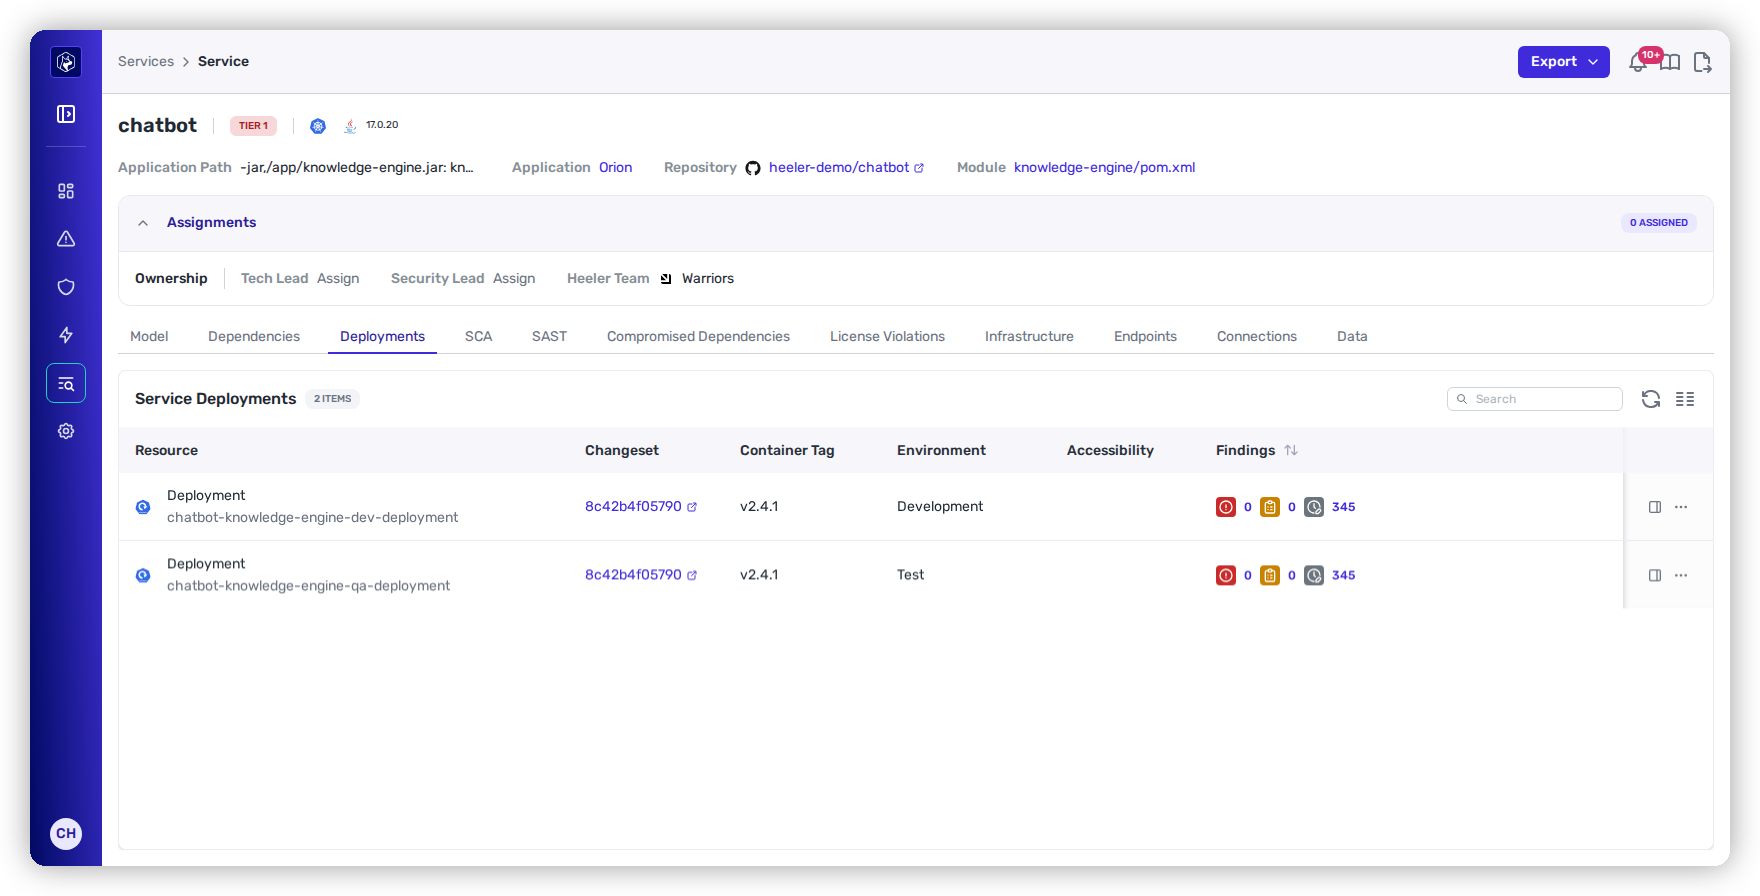This screenshot has height=896, width=1760.
Task: Open the Compromised Dependencies tab
Action: click(x=698, y=336)
